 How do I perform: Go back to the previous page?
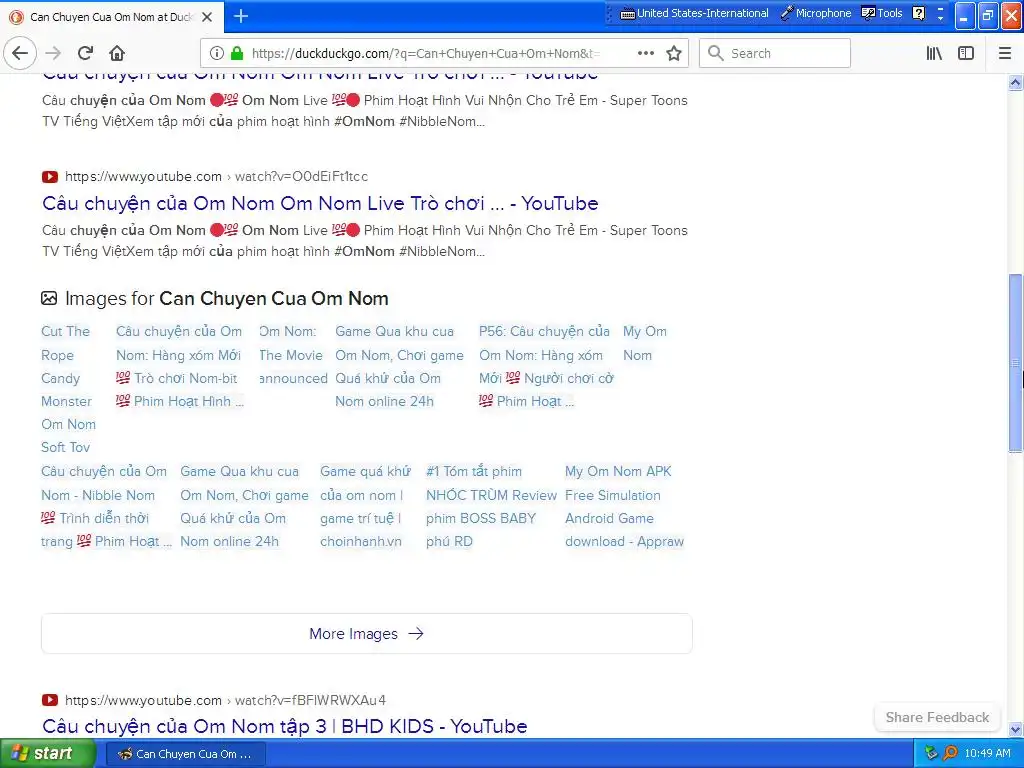click(20, 53)
